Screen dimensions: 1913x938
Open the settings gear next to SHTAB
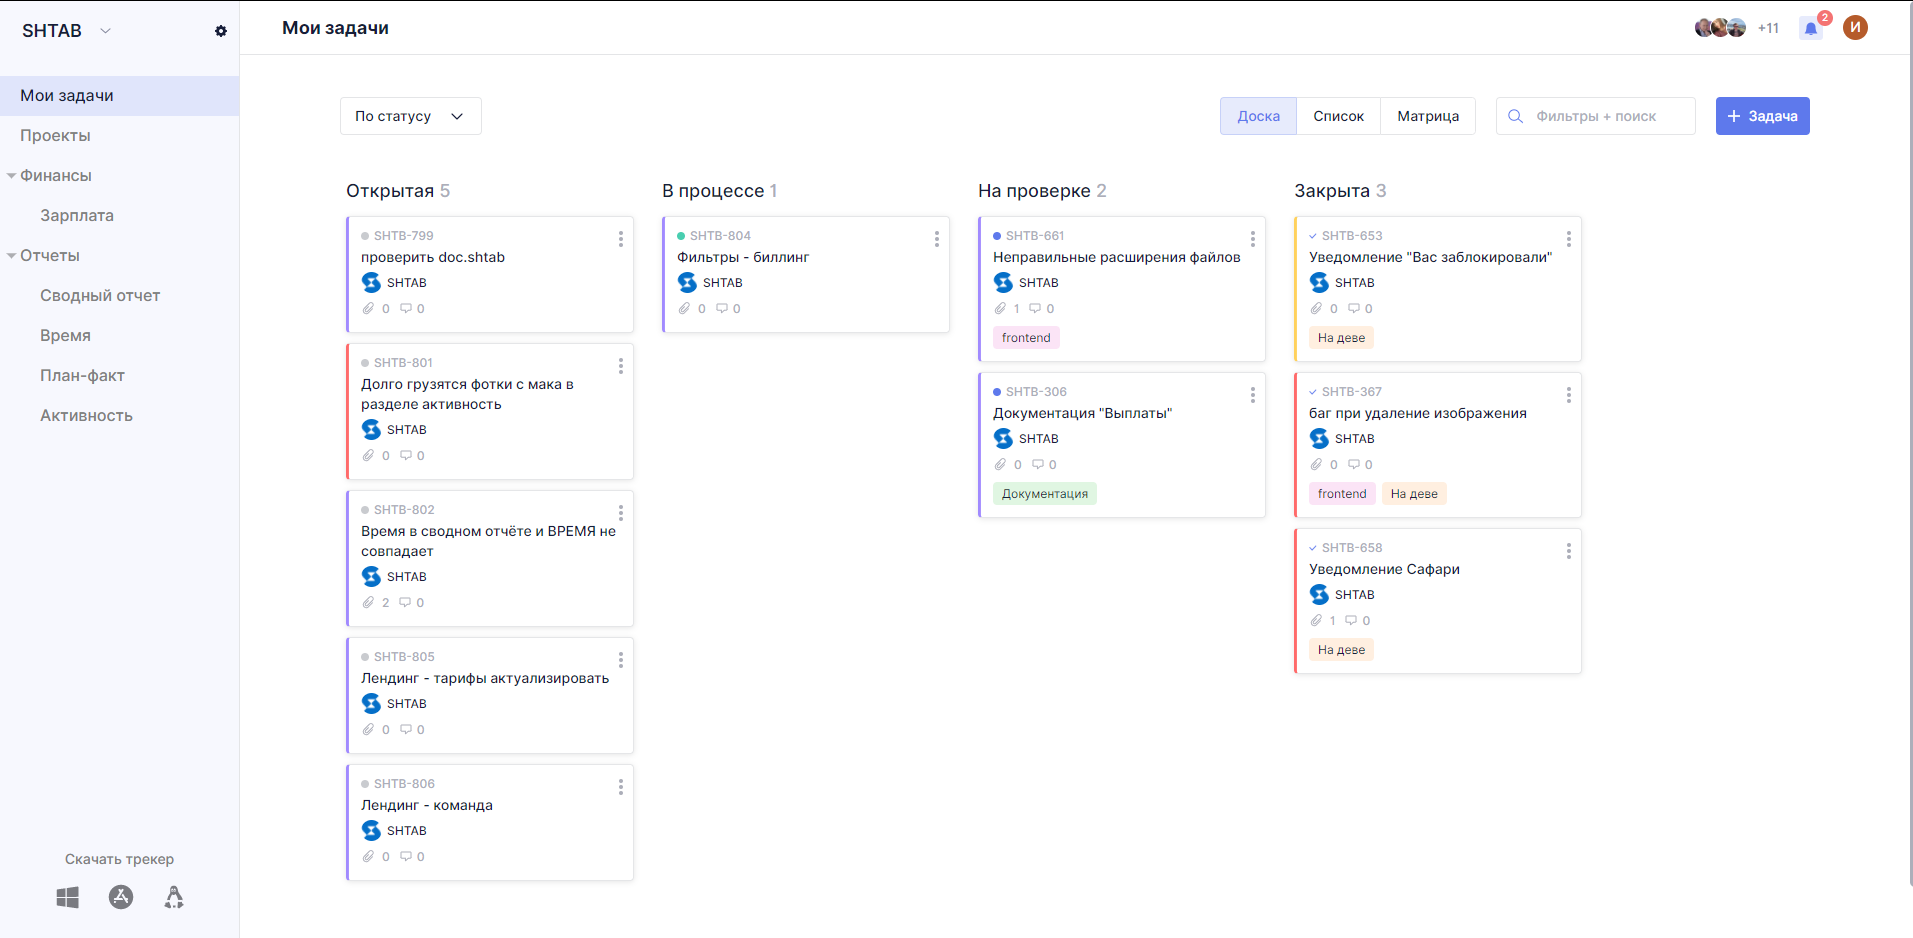coord(221,31)
